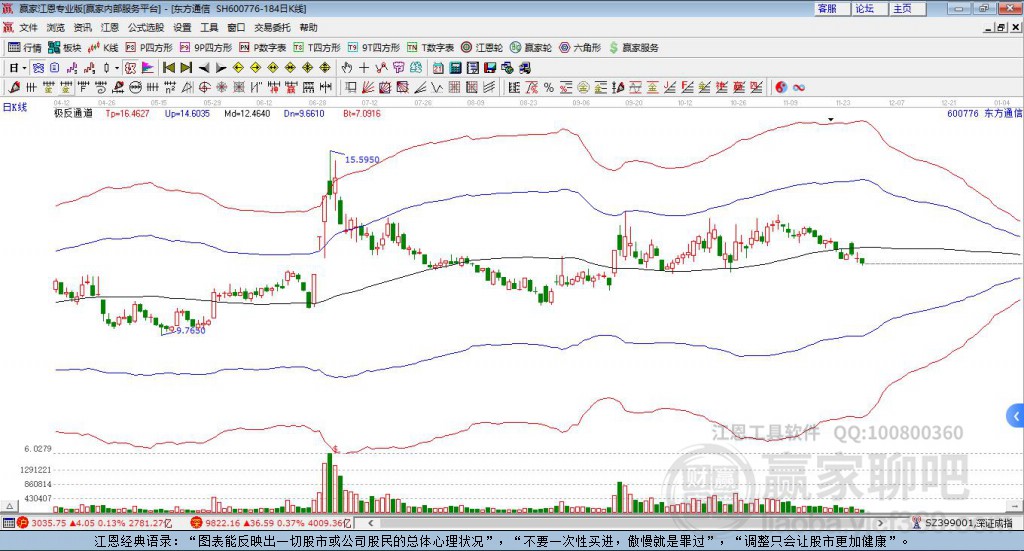Image resolution: width=1024 pixels, height=551 pixels.
Task: Expand the candlestick type dropdown arrow
Action: pos(117,68)
